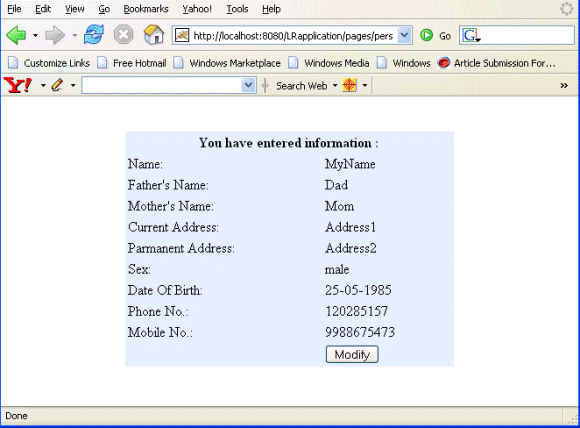Screen dimensions: 580x428
Task: Click the green Go button icon
Action: tap(426, 36)
